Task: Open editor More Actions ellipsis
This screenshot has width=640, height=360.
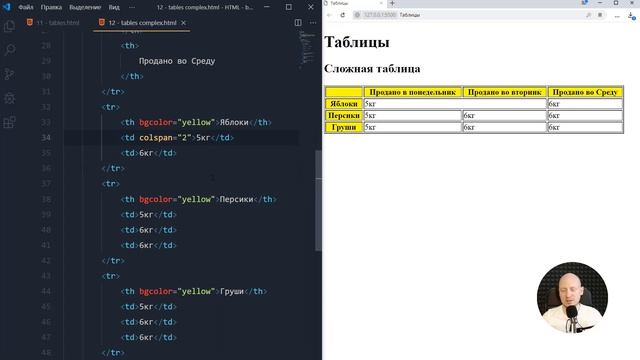Action: pyautogui.click(x=313, y=23)
